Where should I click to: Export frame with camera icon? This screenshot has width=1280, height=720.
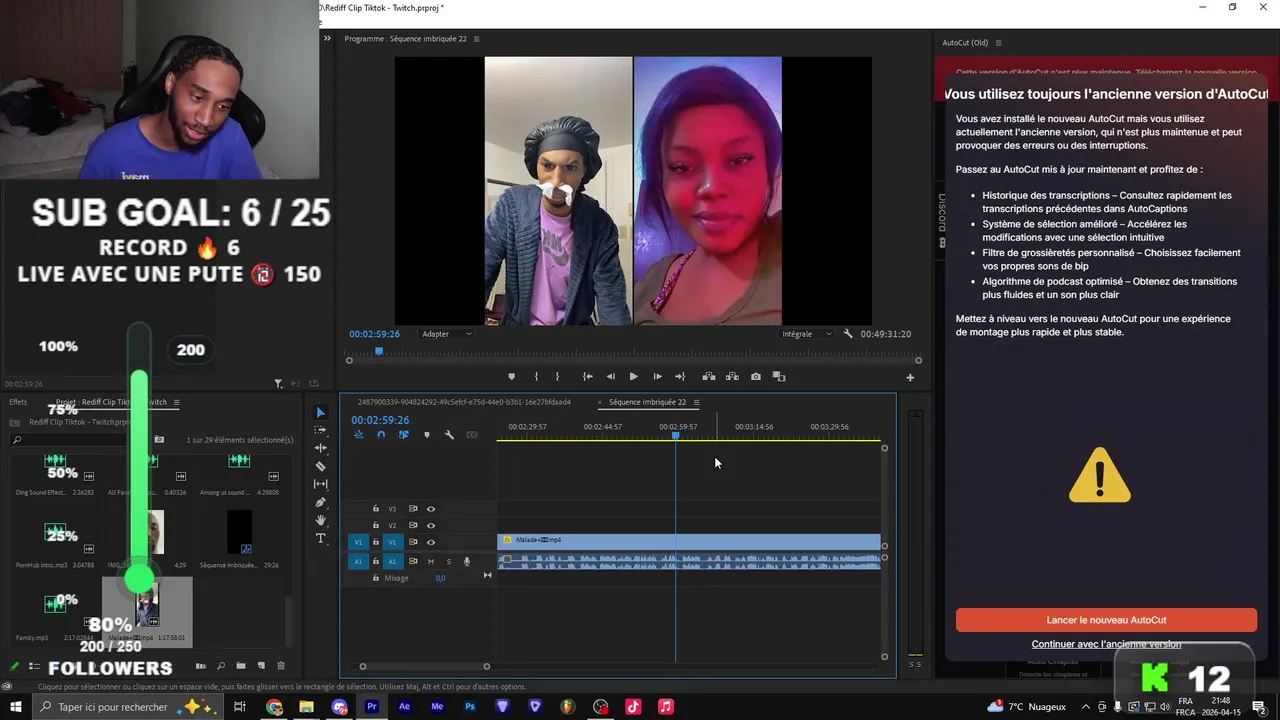pos(755,377)
